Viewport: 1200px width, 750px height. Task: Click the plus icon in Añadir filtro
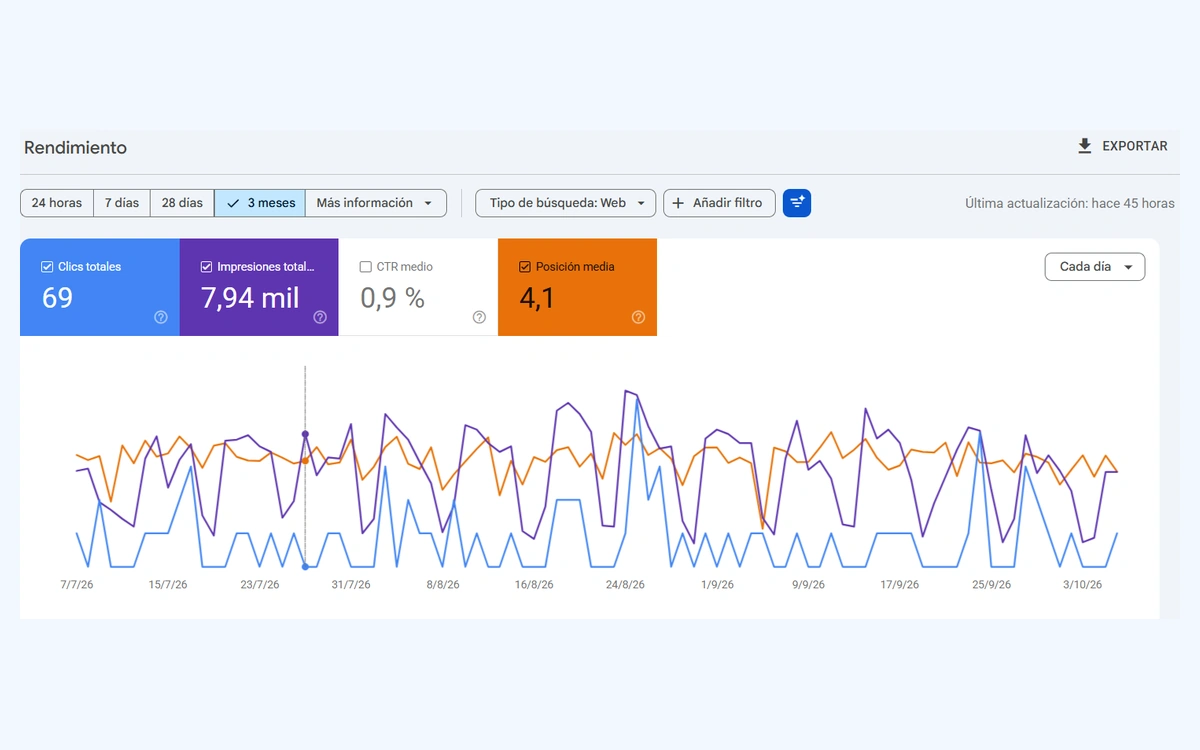tap(679, 203)
